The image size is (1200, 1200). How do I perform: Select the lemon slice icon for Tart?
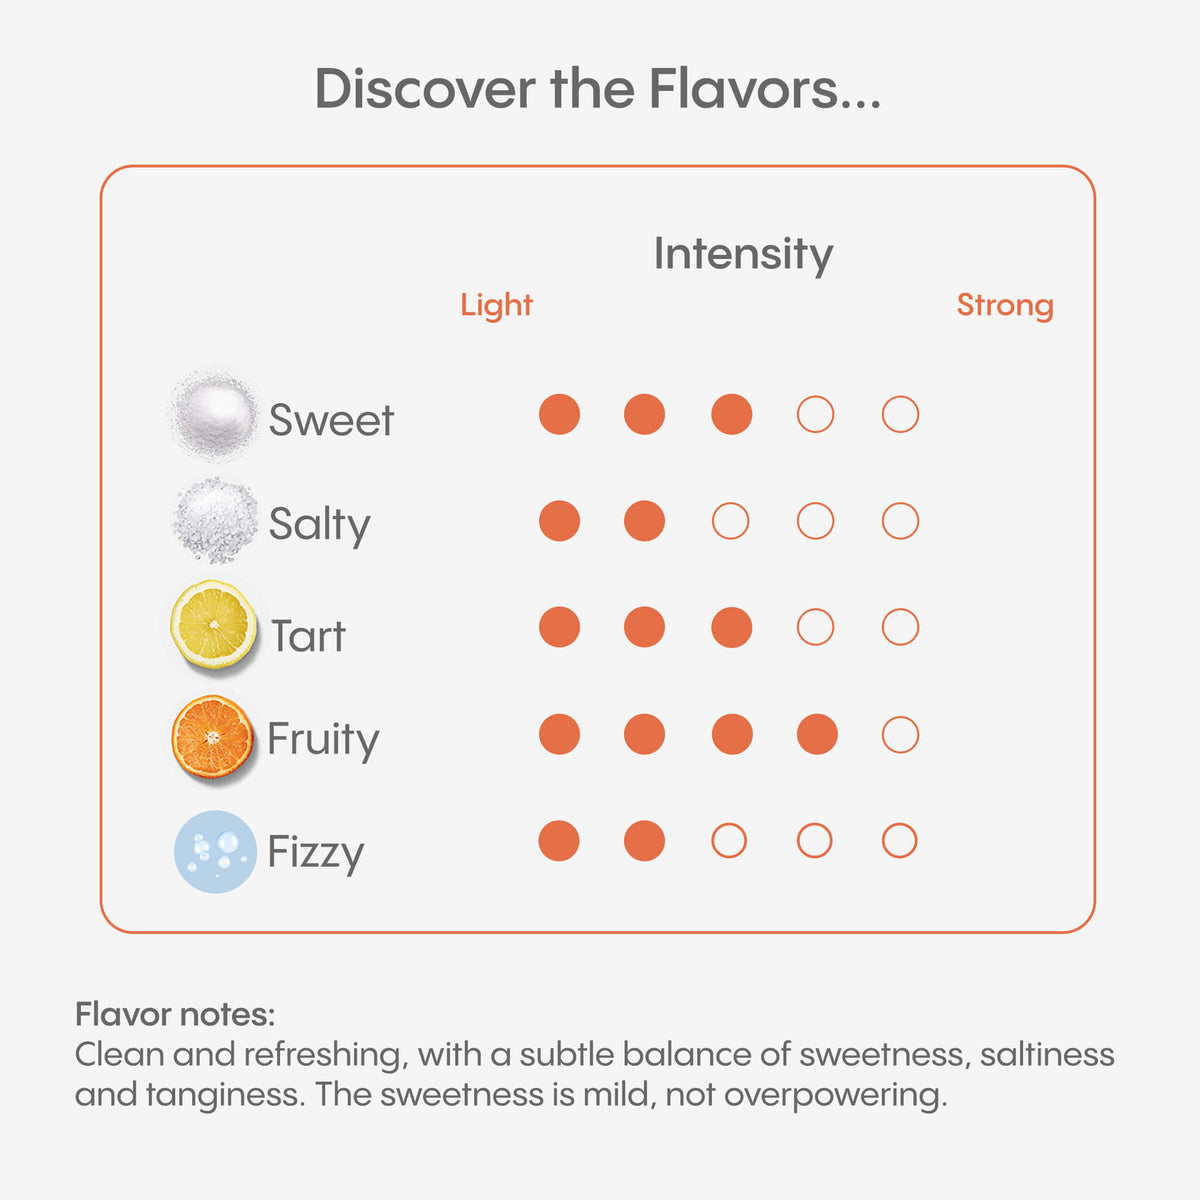[213, 625]
